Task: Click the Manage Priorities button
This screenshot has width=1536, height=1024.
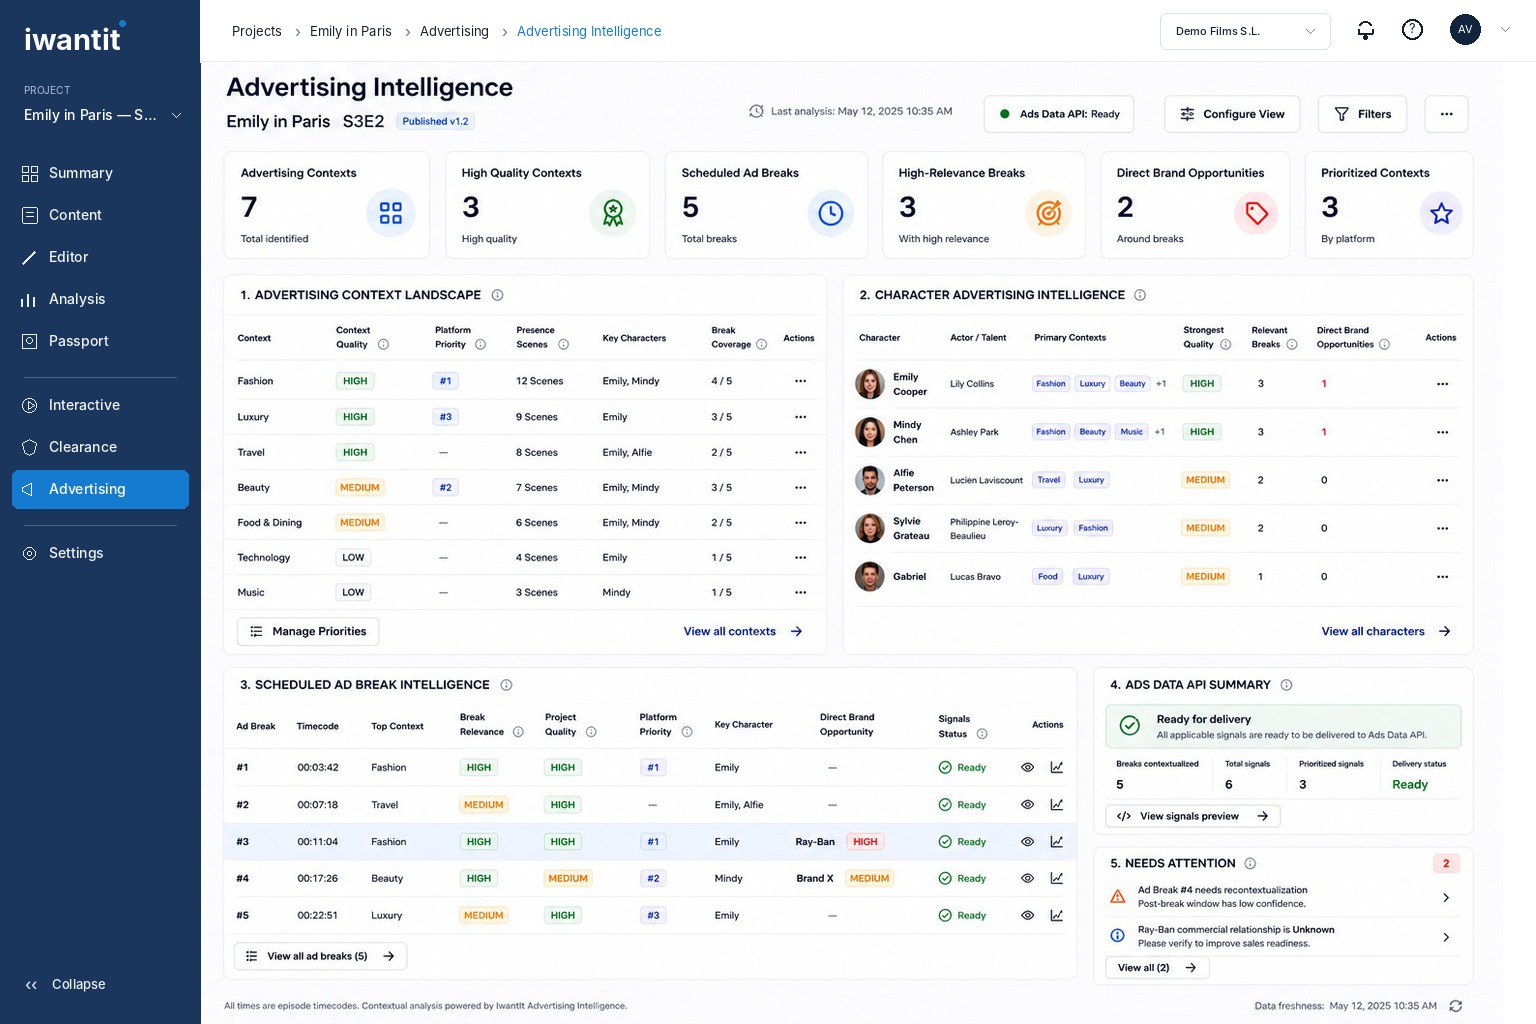Action: click(308, 632)
